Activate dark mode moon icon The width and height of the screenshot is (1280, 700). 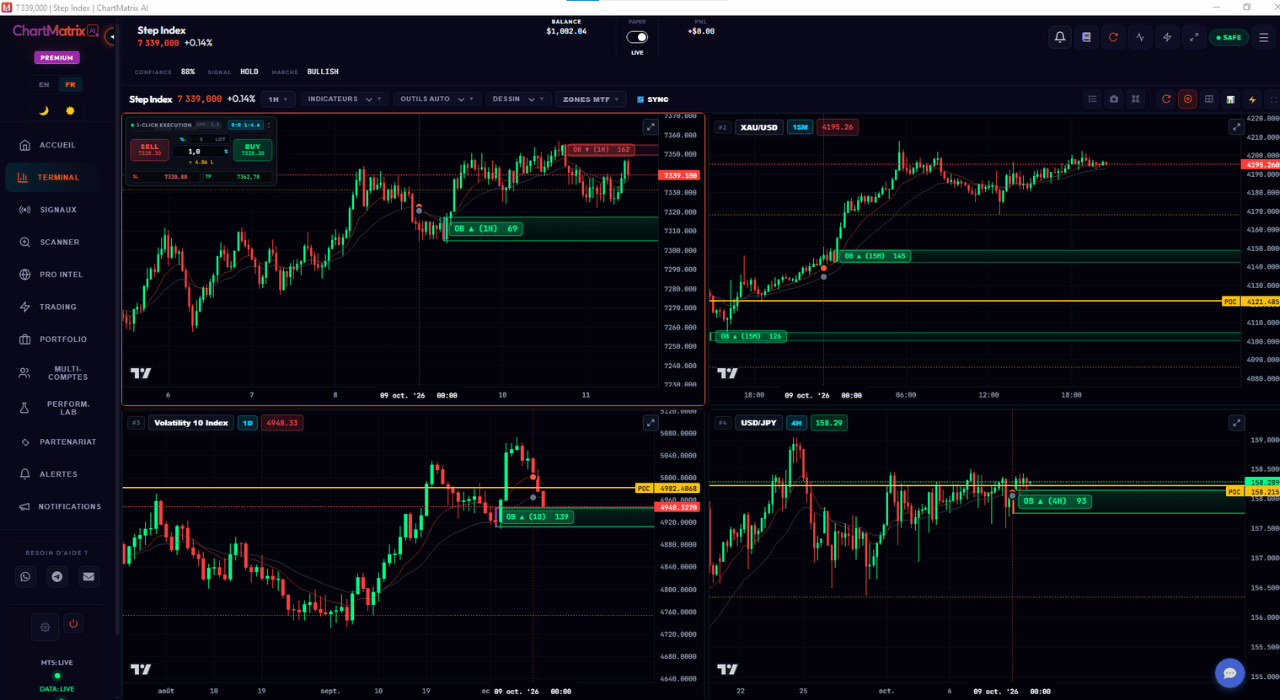pos(44,111)
